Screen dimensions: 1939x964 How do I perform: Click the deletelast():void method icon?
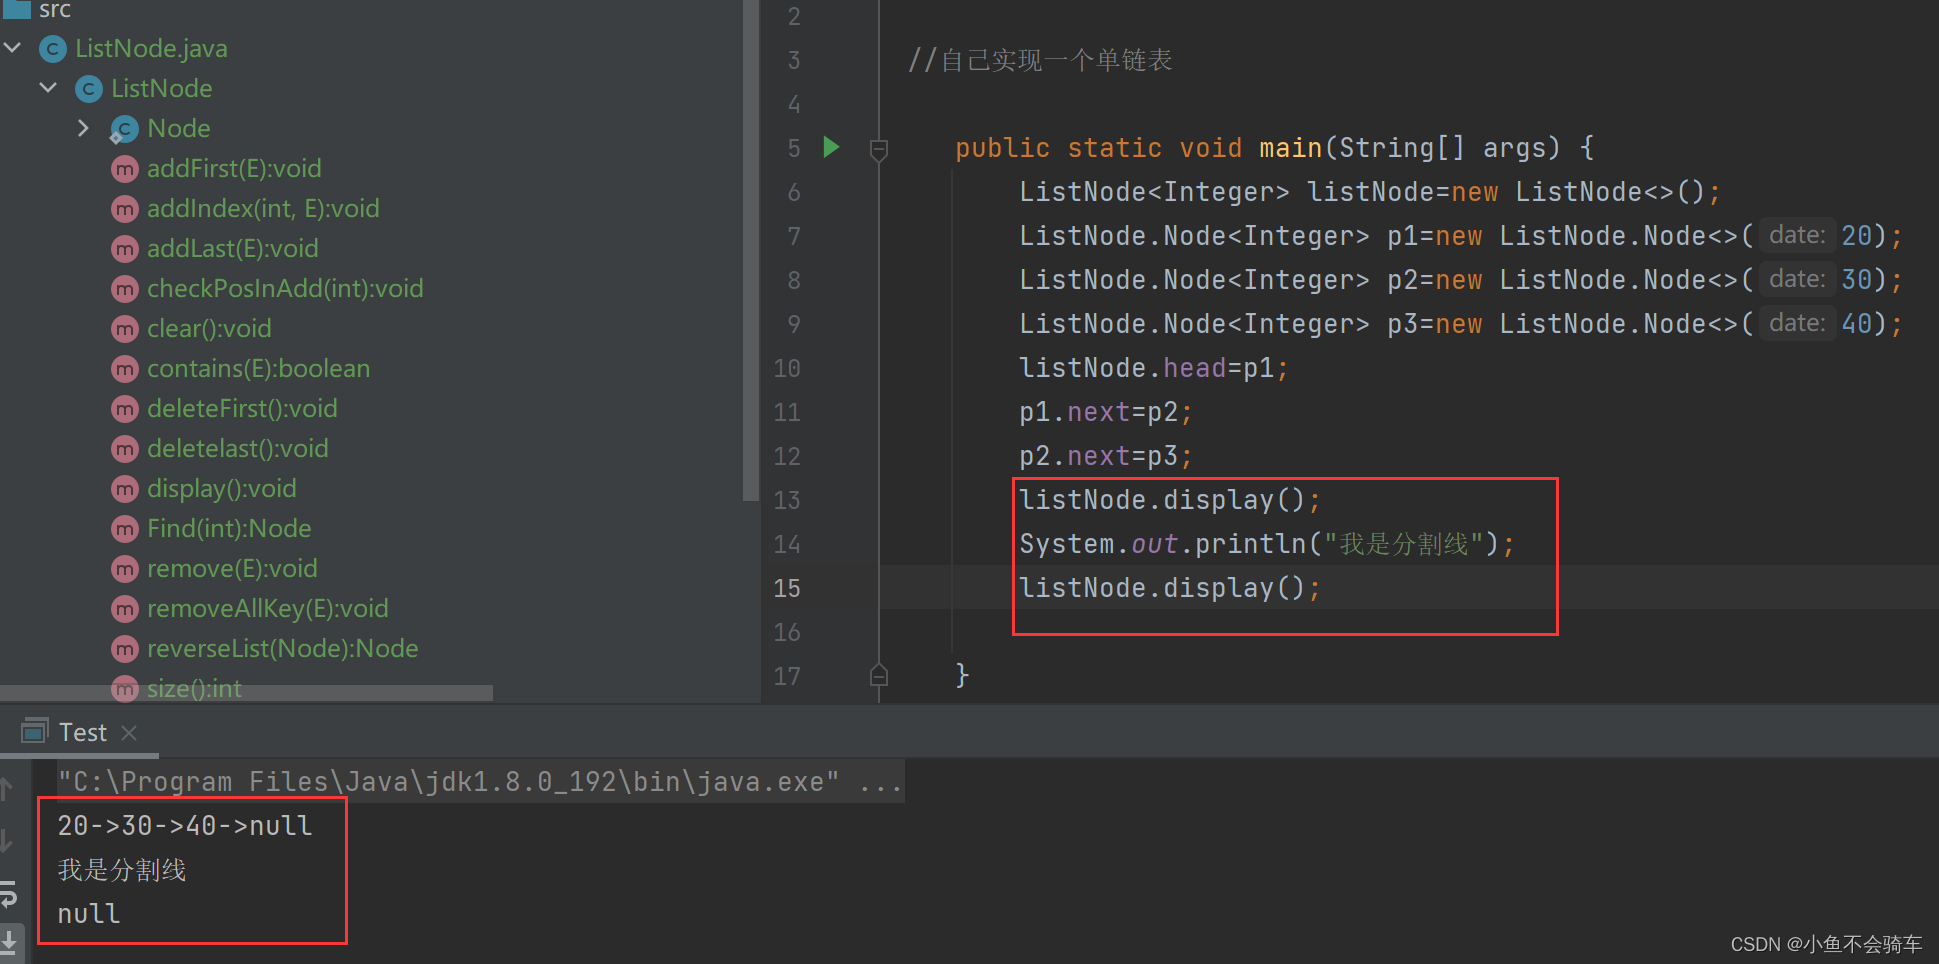click(x=124, y=449)
